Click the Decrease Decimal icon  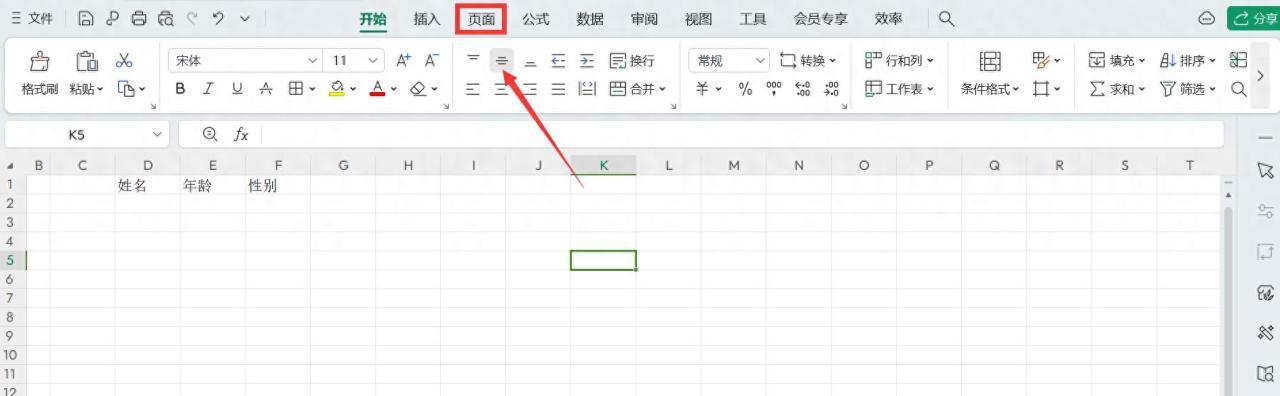tap(831, 89)
